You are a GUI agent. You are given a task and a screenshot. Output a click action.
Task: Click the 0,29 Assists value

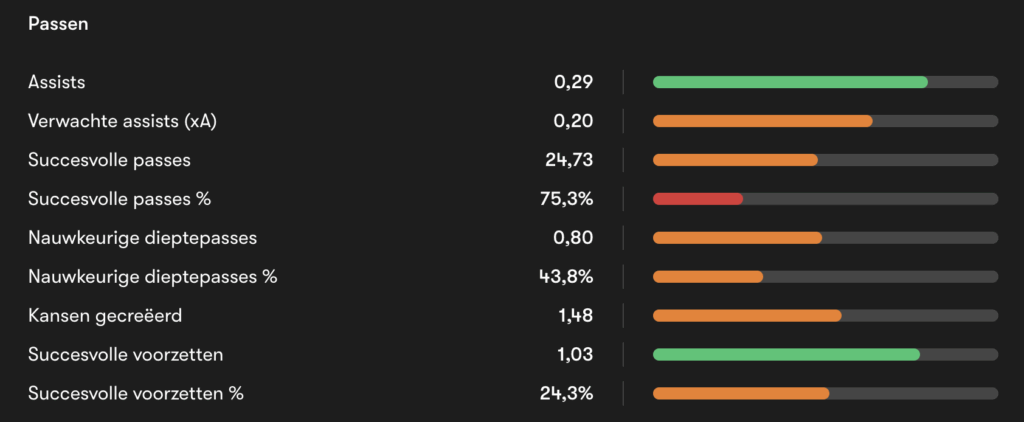pyautogui.click(x=574, y=82)
